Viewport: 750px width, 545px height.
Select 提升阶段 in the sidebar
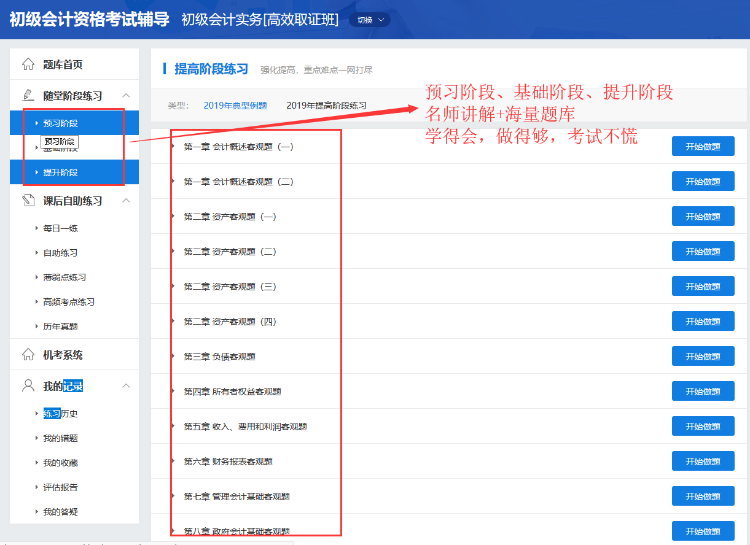60,172
